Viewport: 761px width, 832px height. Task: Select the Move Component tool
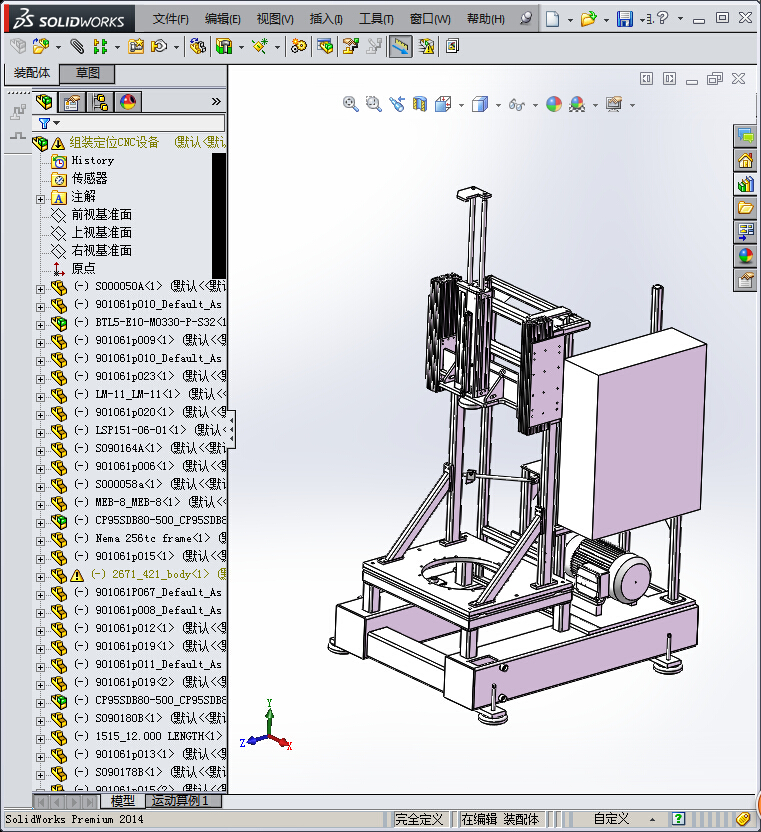click(x=159, y=47)
